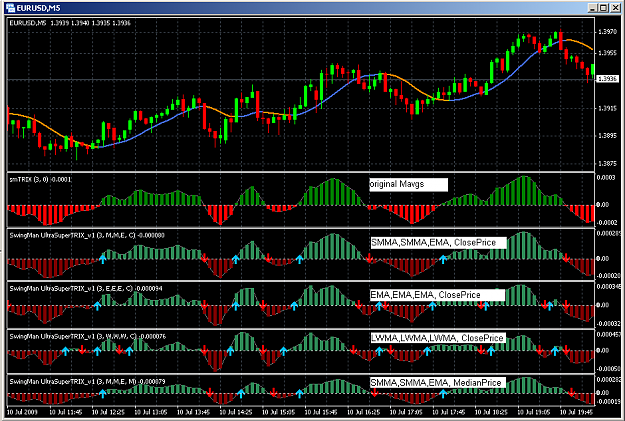Click the 10 Jul 16:25 time axis label
625x421 pixels.
[364, 412]
